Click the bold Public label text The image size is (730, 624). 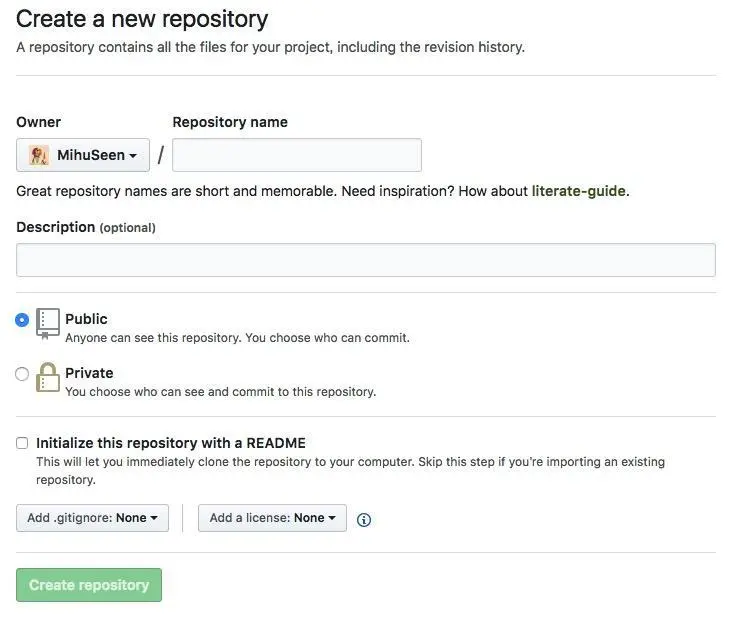[x=86, y=319]
